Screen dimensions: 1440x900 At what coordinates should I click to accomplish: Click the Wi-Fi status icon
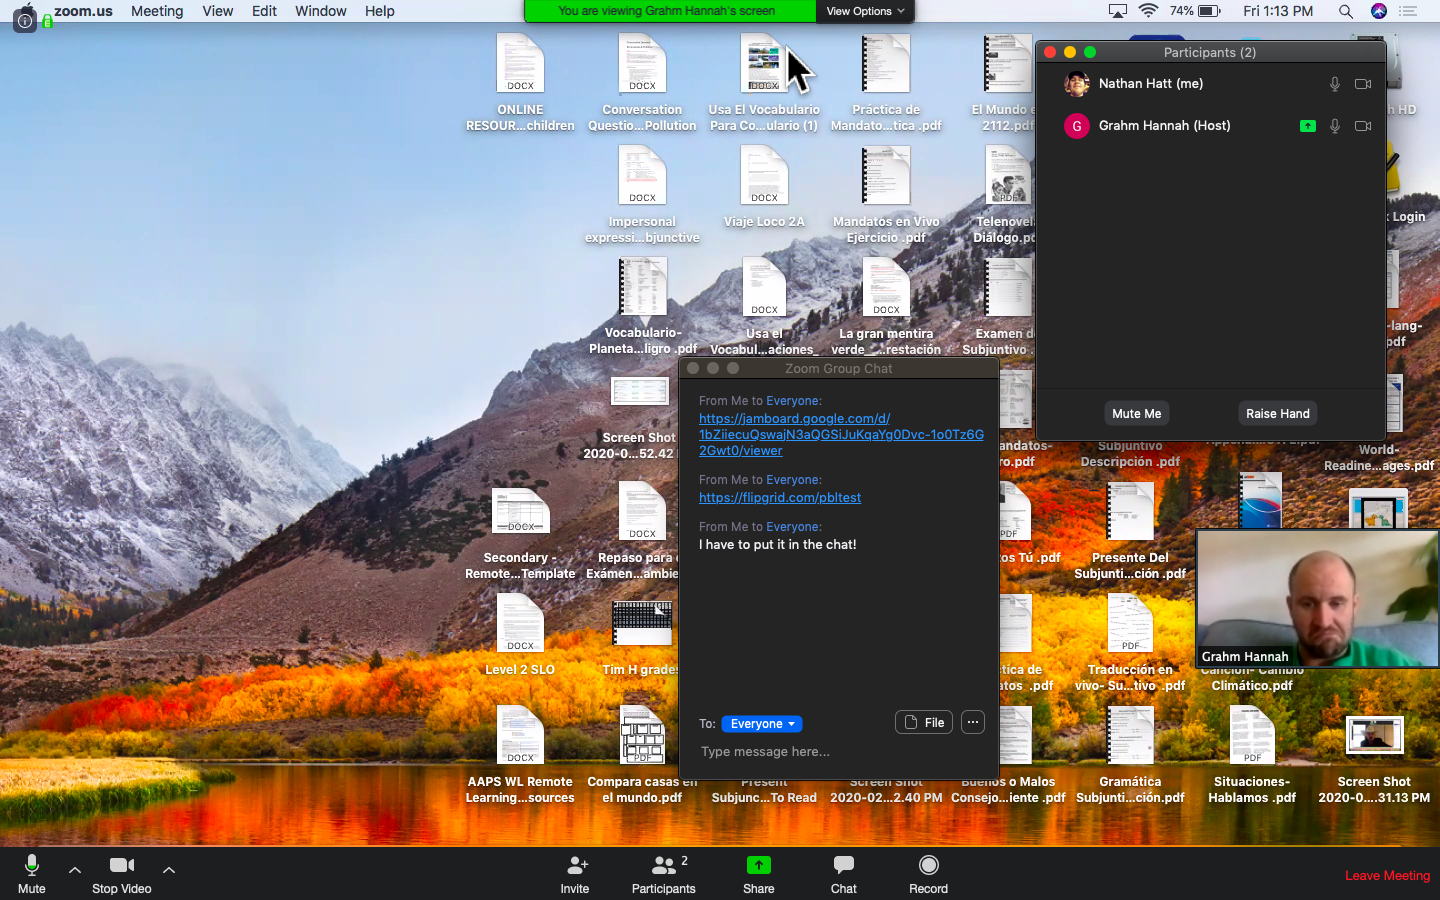pyautogui.click(x=1148, y=11)
